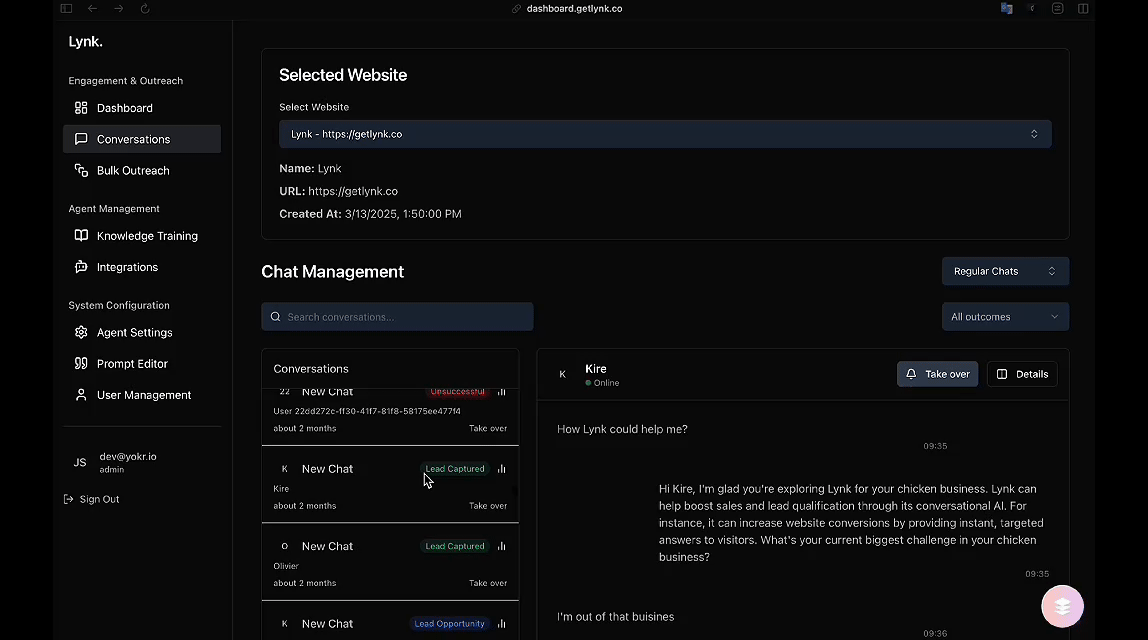Viewport: 1148px width, 640px height.
Task: Expand the Select Website dropdown
Action: click(x=665, y=134)
